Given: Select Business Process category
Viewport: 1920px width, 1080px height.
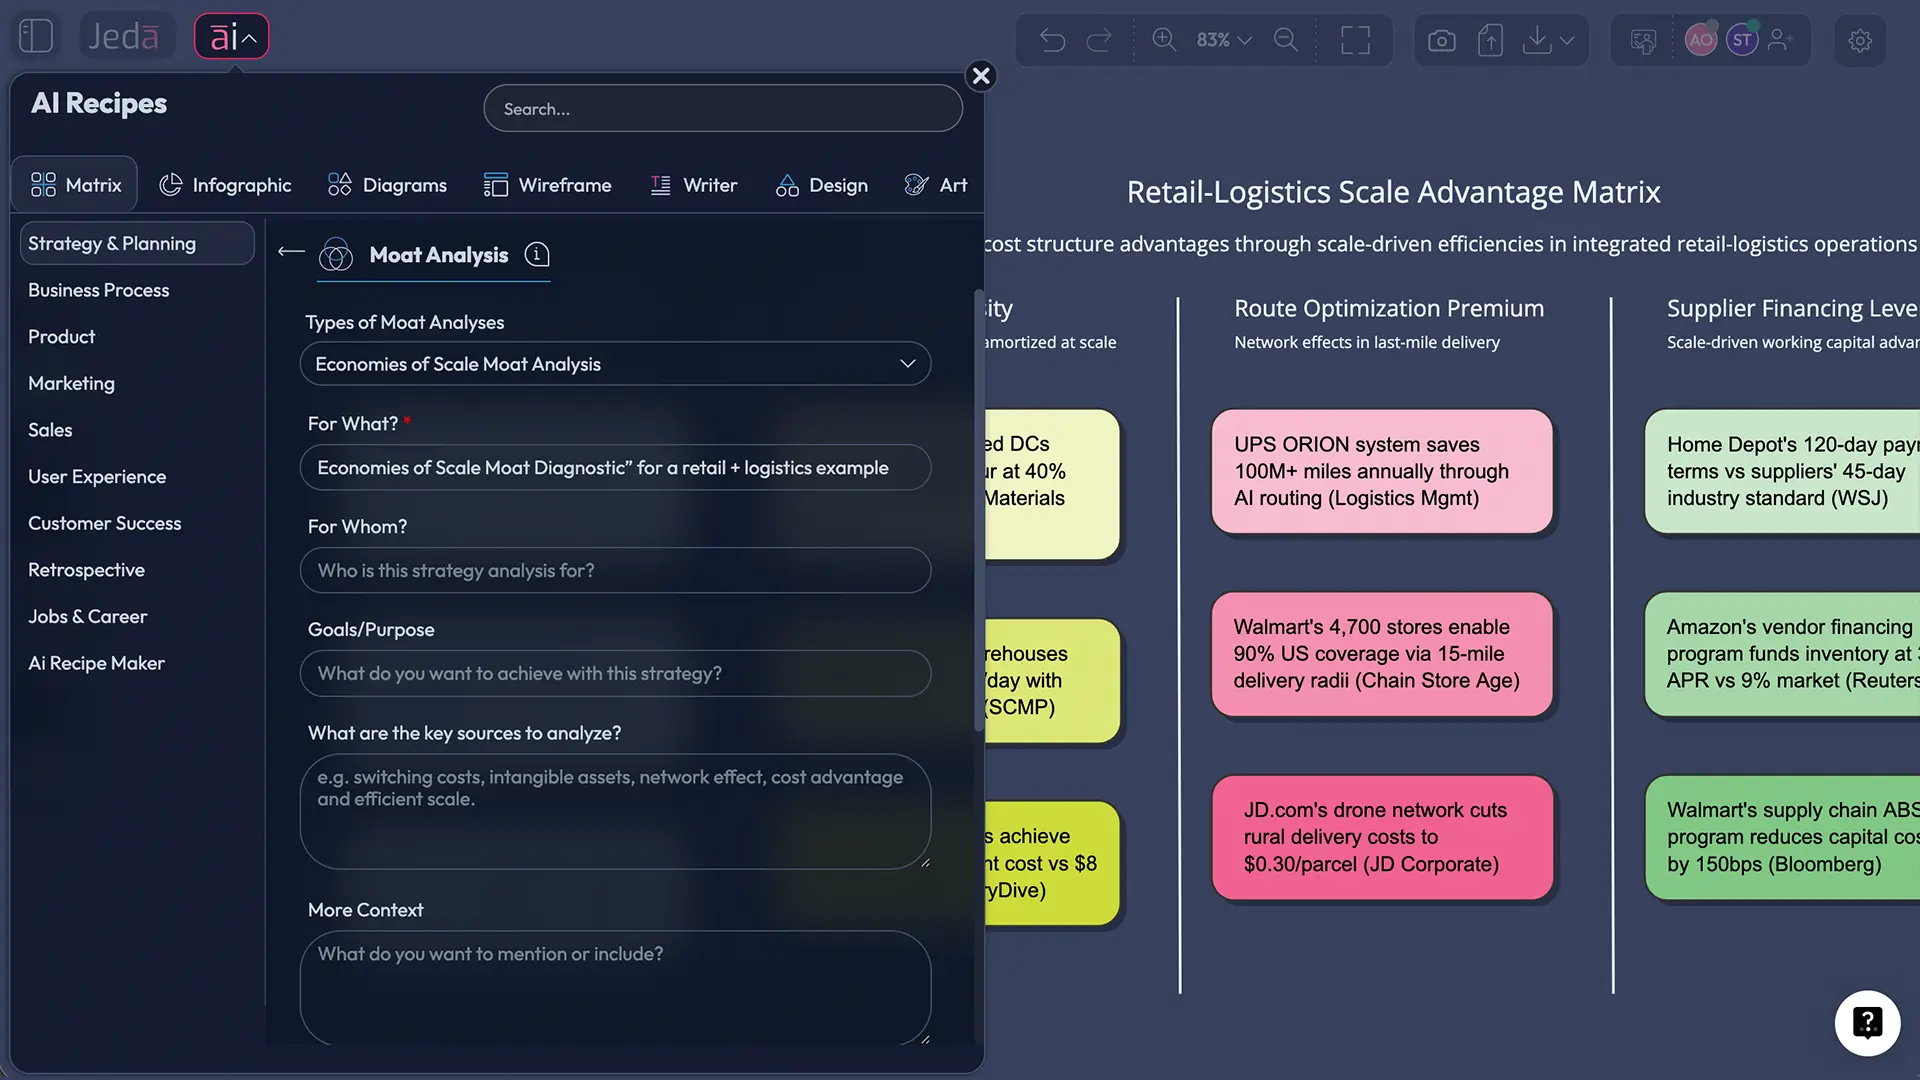Looking at the screenshot, I should coord(99,290).
